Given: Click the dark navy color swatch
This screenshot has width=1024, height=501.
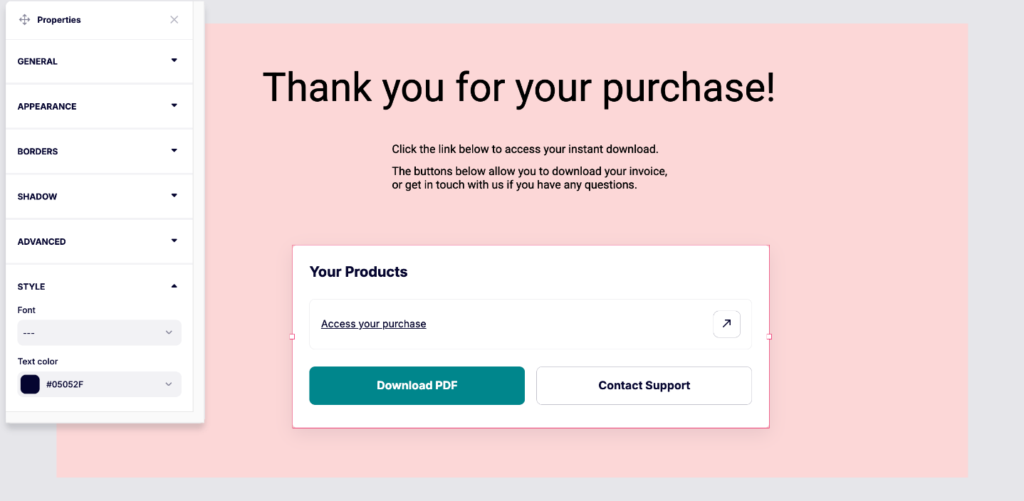Looking at the screenshot, I should pyautogui.click(x=30, y=384).
